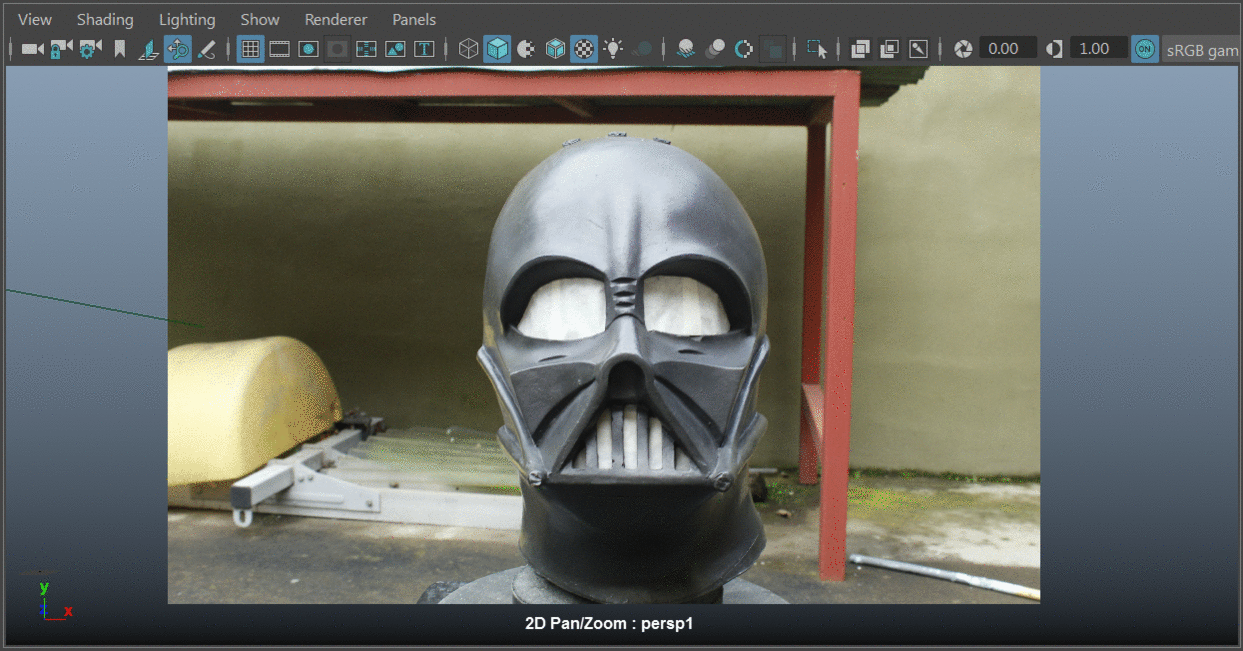Toggle the Lock Camera icon
The width and height of the screenshot is (1243, 651).
[x=62, y=48]
